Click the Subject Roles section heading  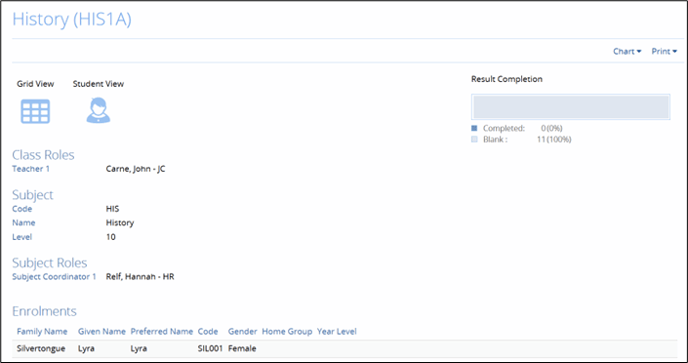pyautogui.click(x=50, y=263)
